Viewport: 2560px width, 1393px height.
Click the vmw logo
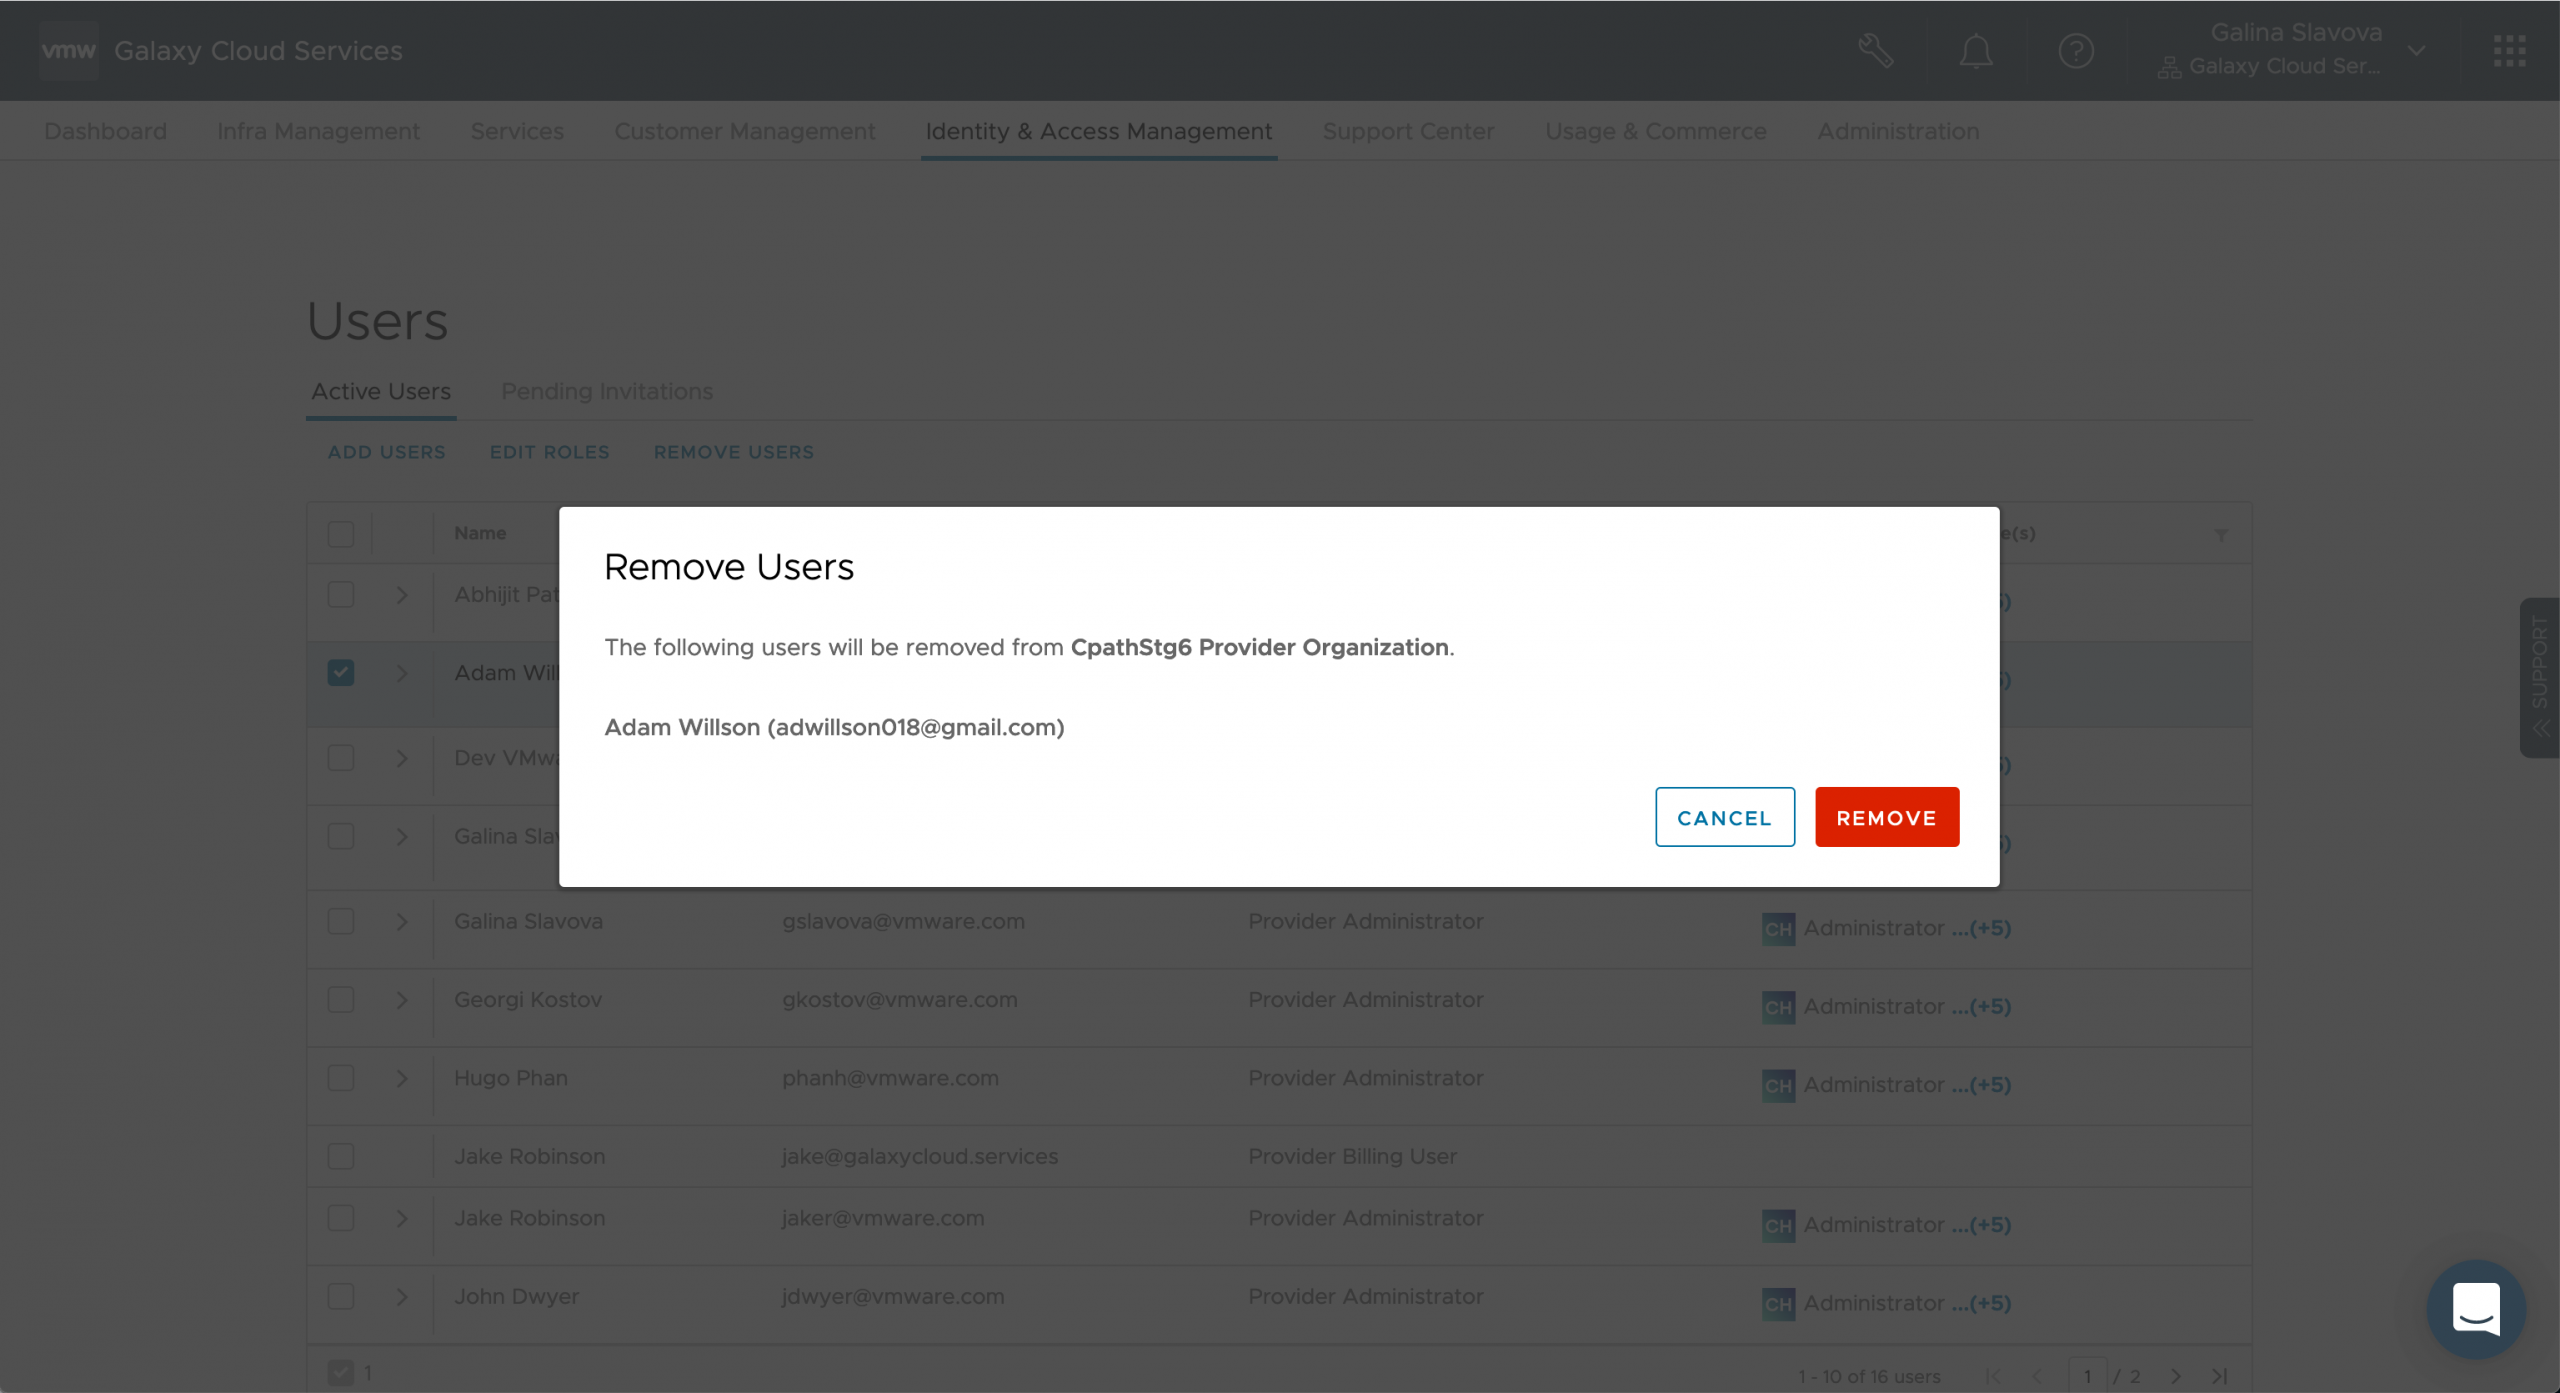[x=68, y=50]
